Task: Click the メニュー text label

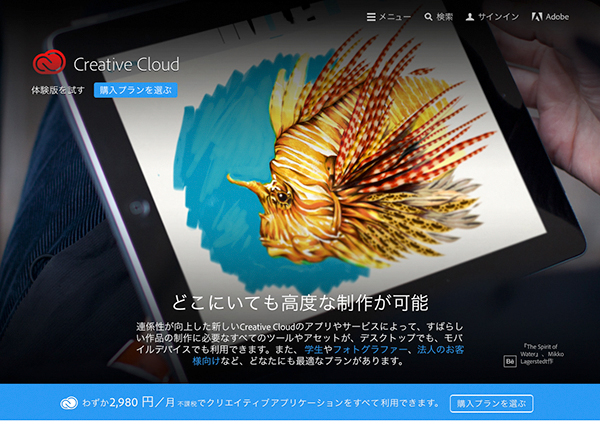Action: pos(395,17)
